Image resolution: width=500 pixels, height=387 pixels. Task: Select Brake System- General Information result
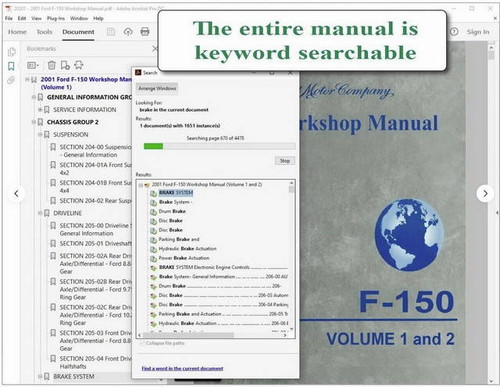click(x=223, y=277)
